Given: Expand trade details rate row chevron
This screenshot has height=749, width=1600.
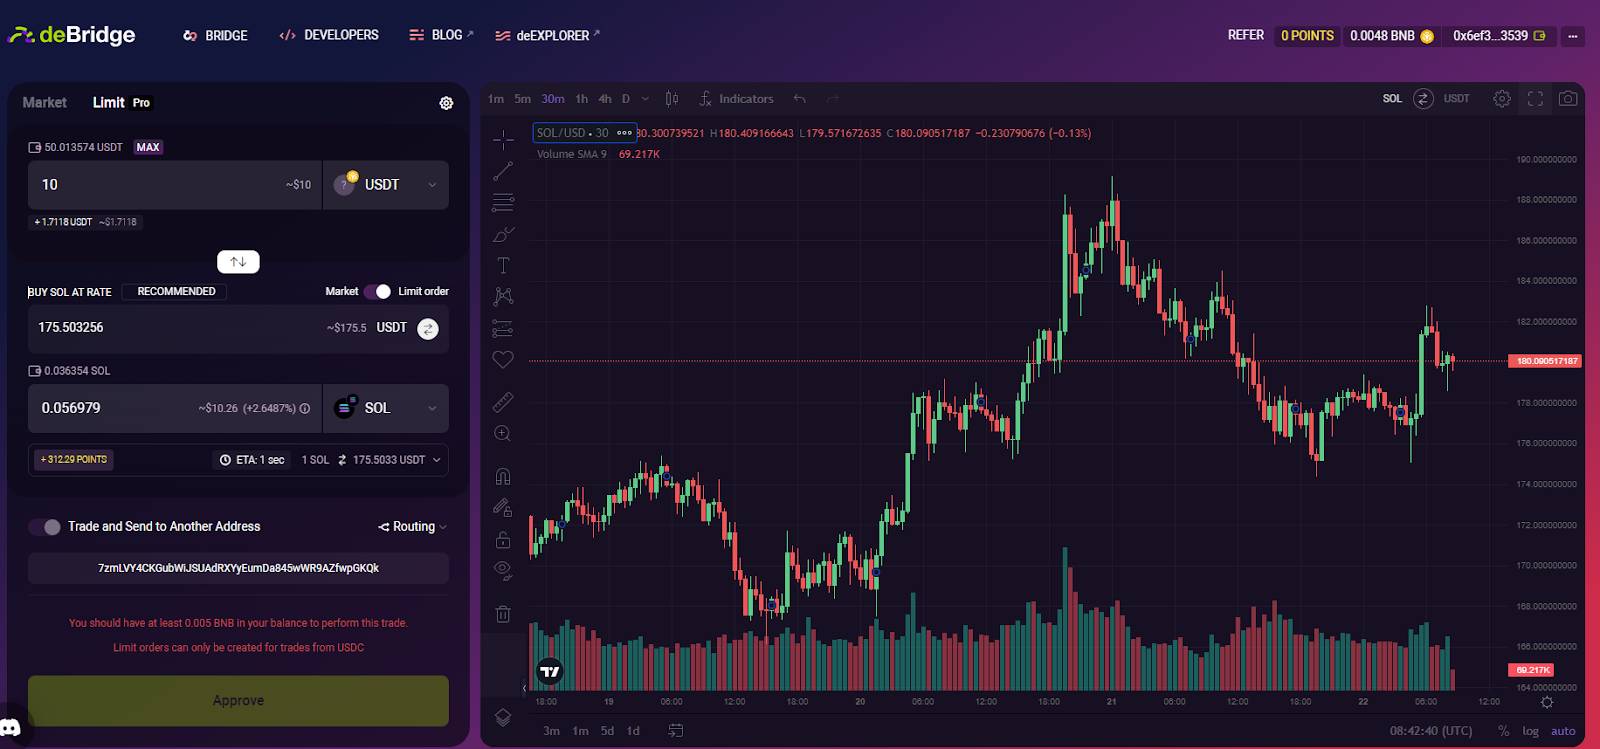Looking at the screenshot, I should coord(437,460).
